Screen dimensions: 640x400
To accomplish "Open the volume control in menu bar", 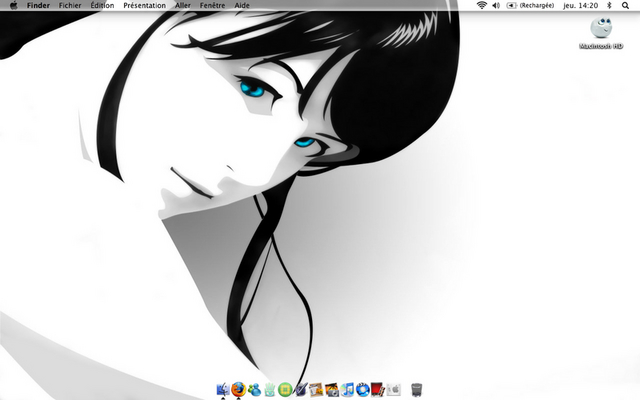I will 497,5.
